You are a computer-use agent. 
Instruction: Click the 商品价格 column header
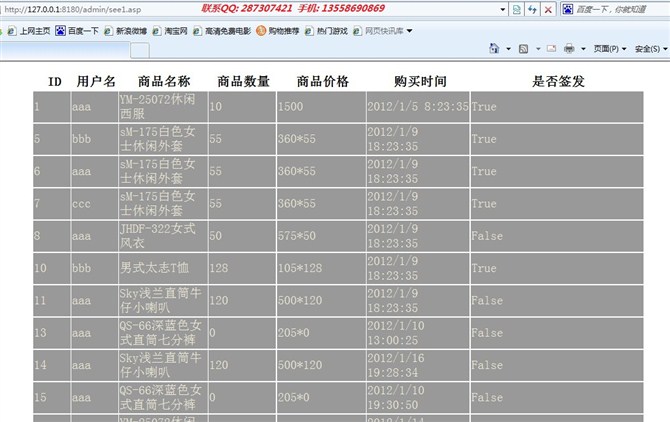[x=323, y=81]
